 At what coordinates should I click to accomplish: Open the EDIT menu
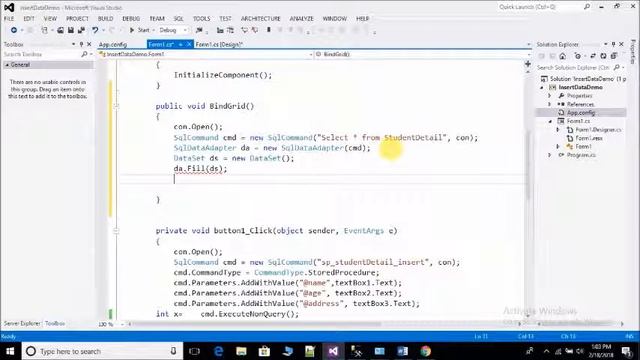(29, 19)
